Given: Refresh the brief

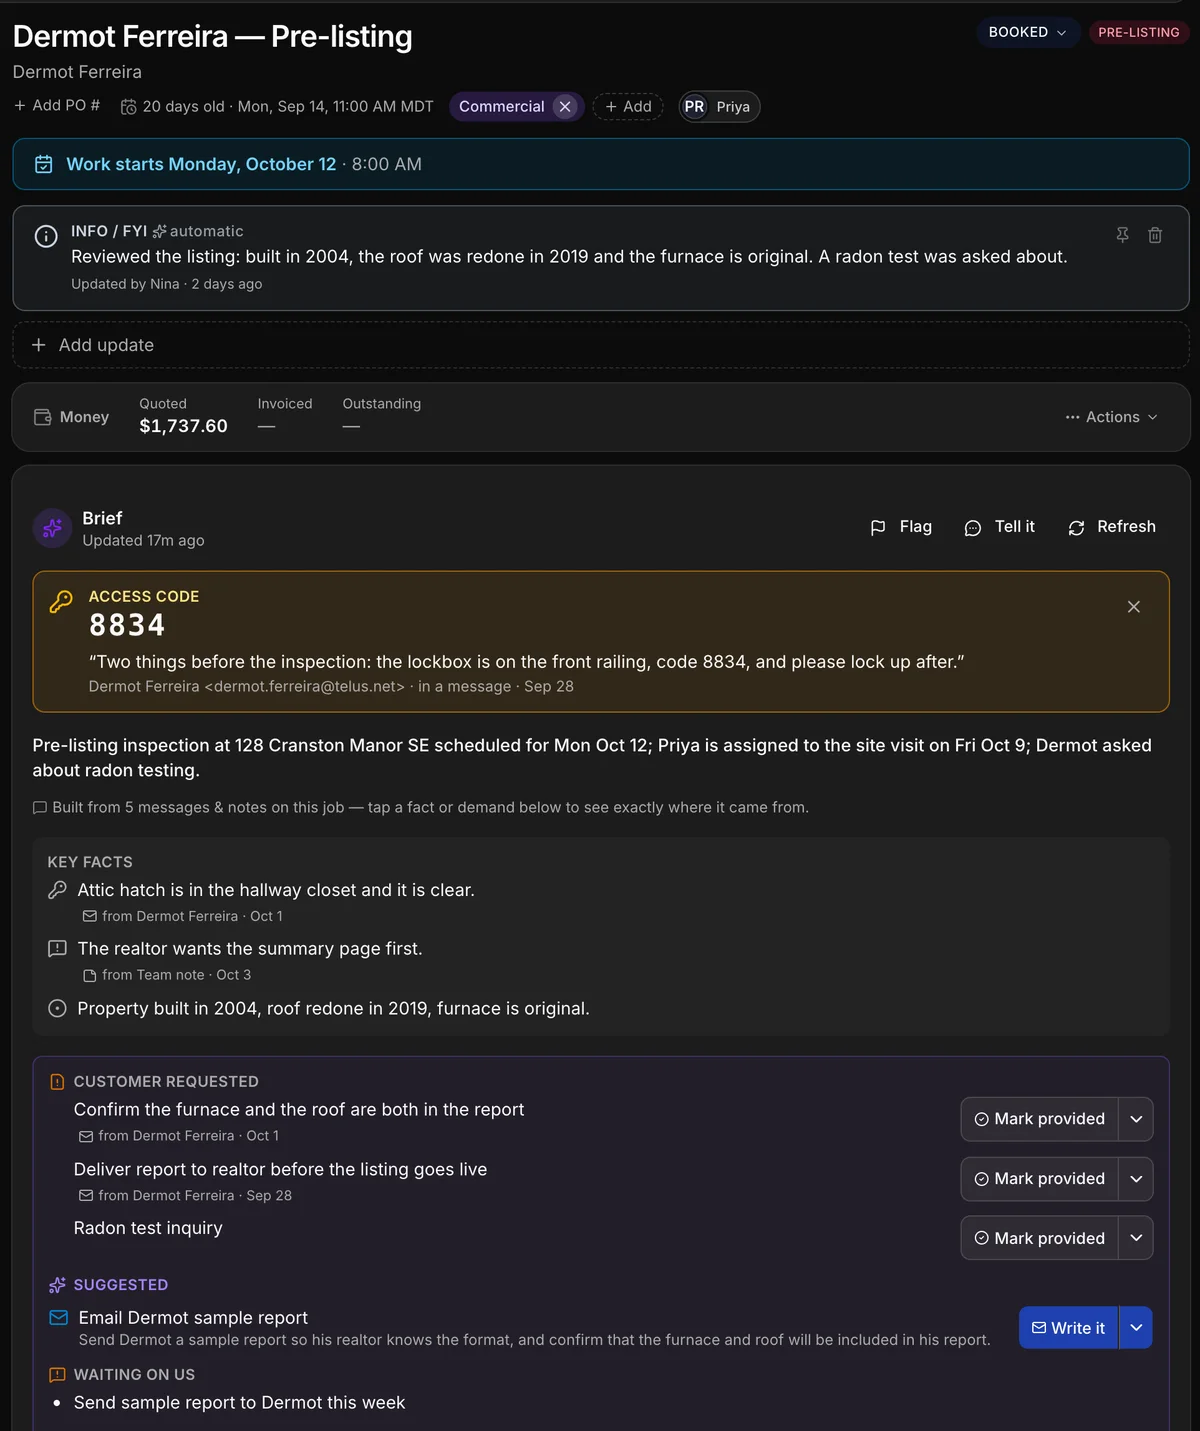Looking at the screenshot, I should click(1112, 527).
